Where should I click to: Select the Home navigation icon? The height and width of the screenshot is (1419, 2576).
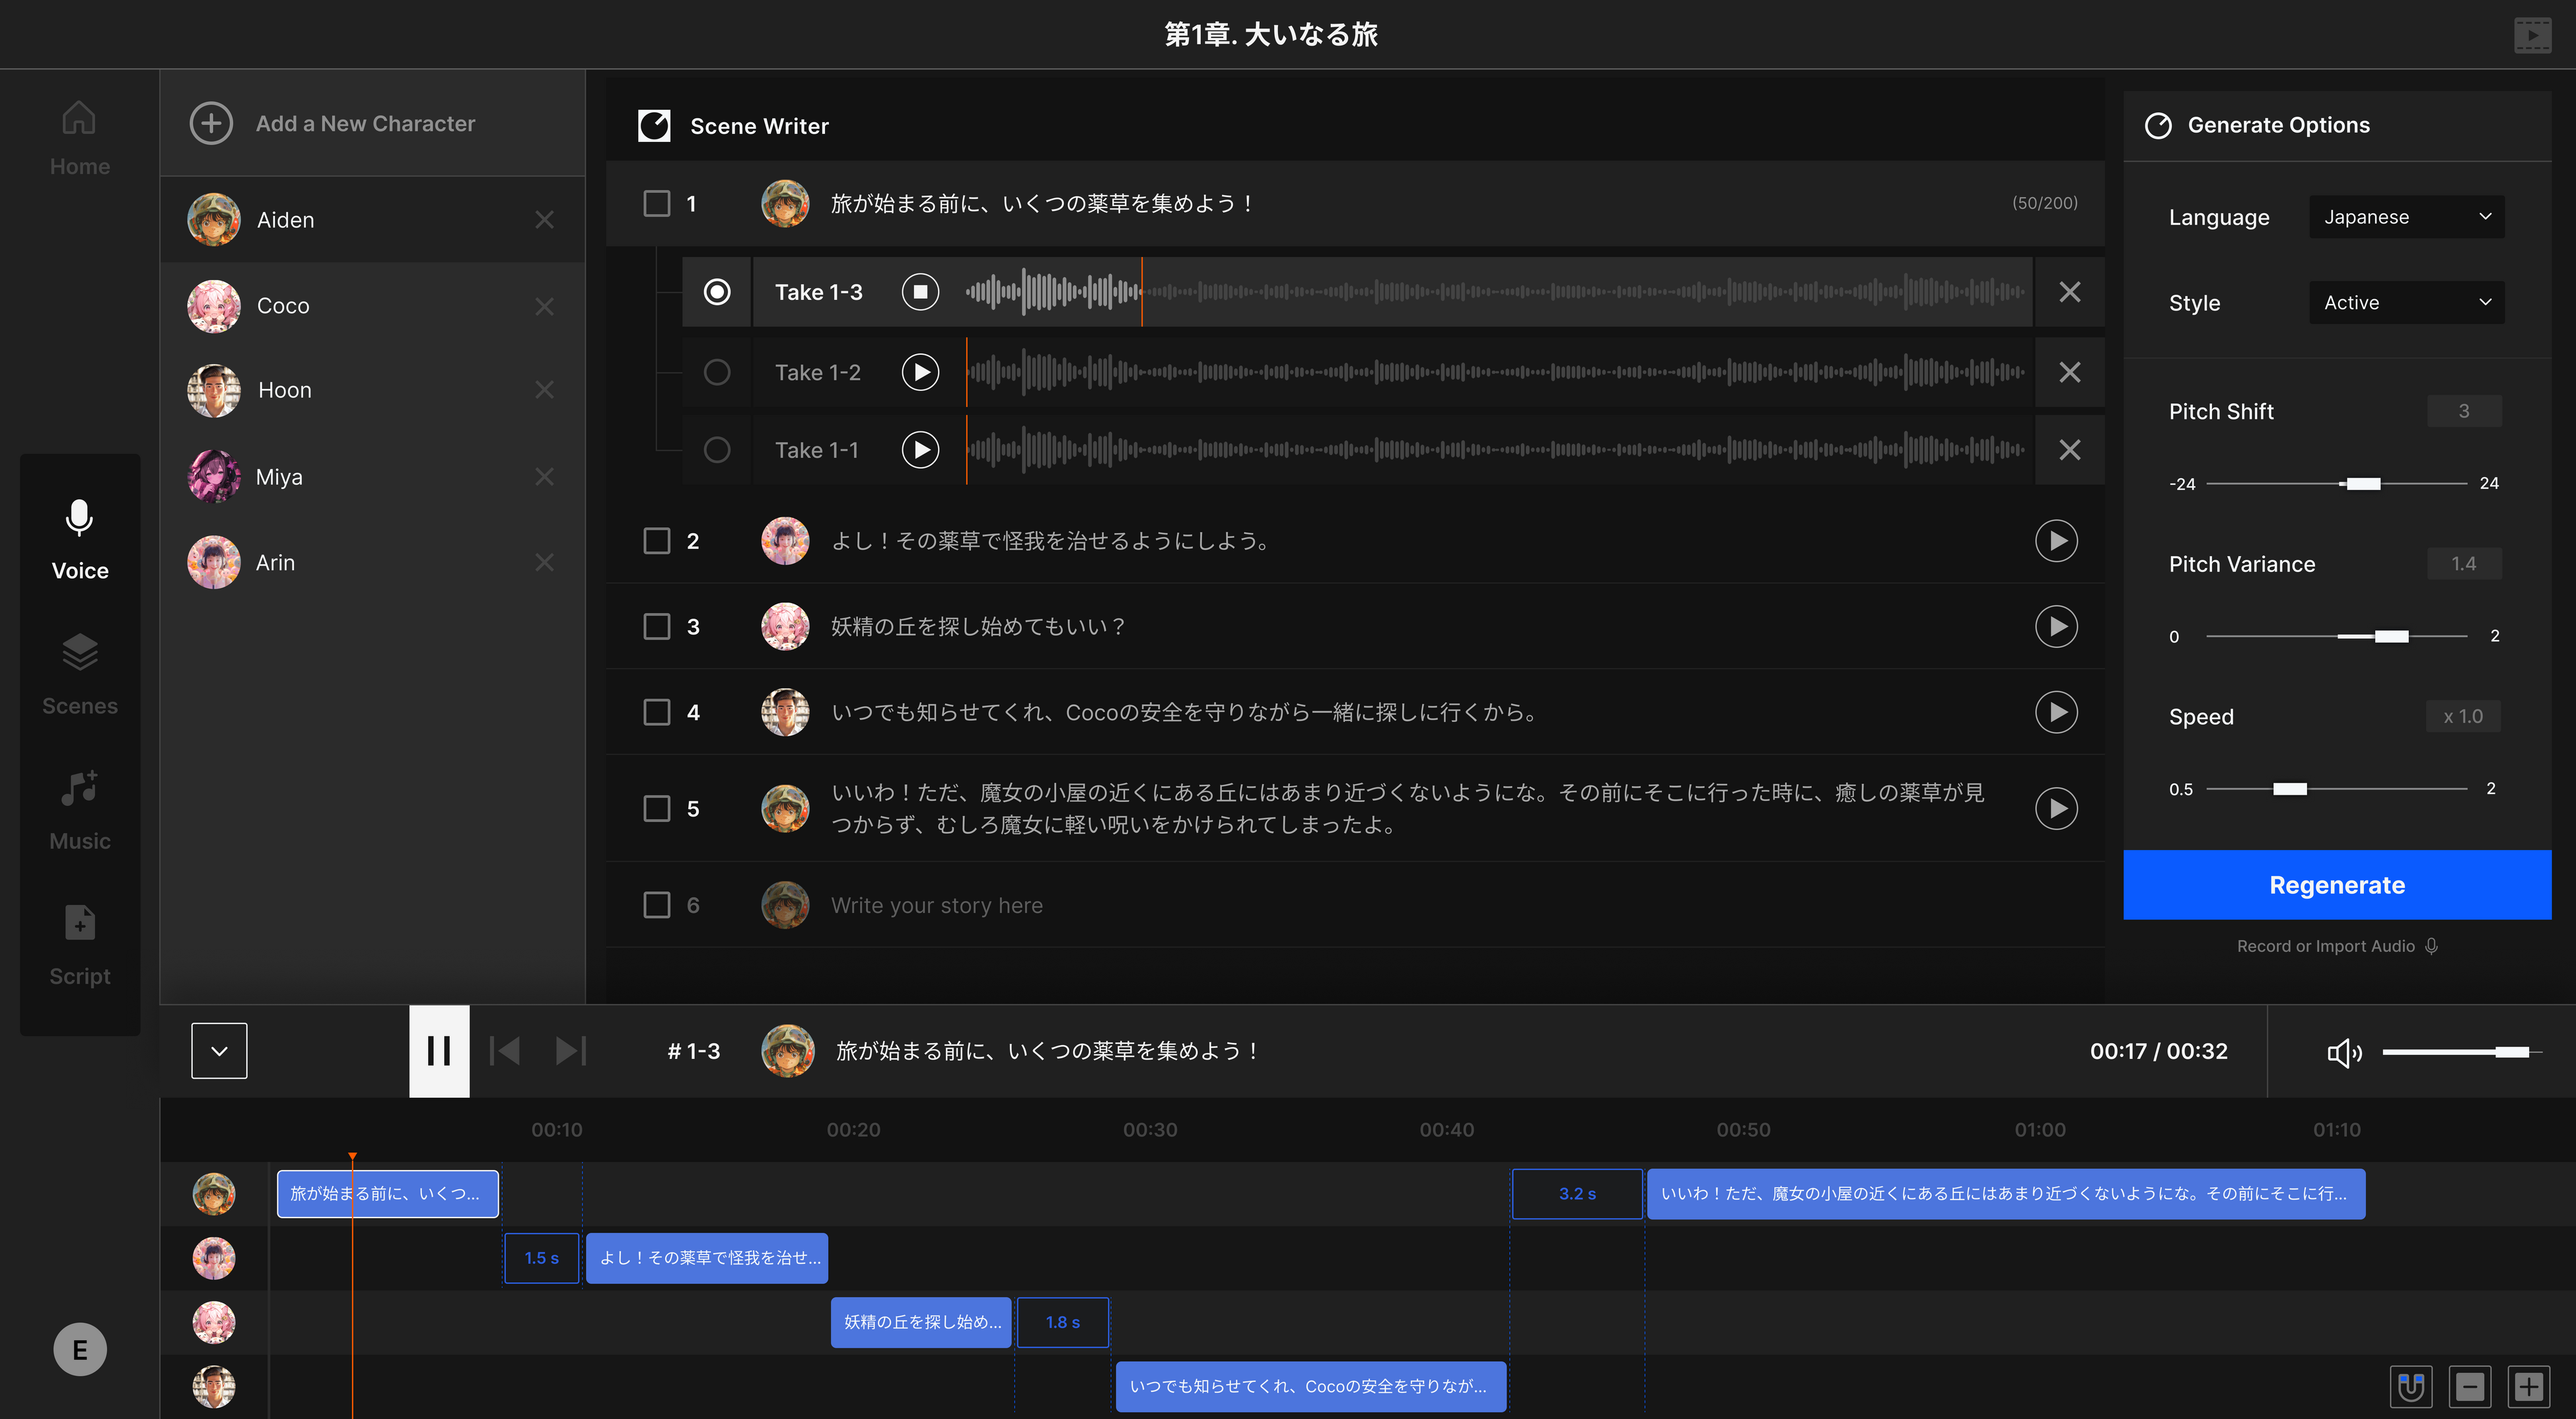tap(78, 117)
